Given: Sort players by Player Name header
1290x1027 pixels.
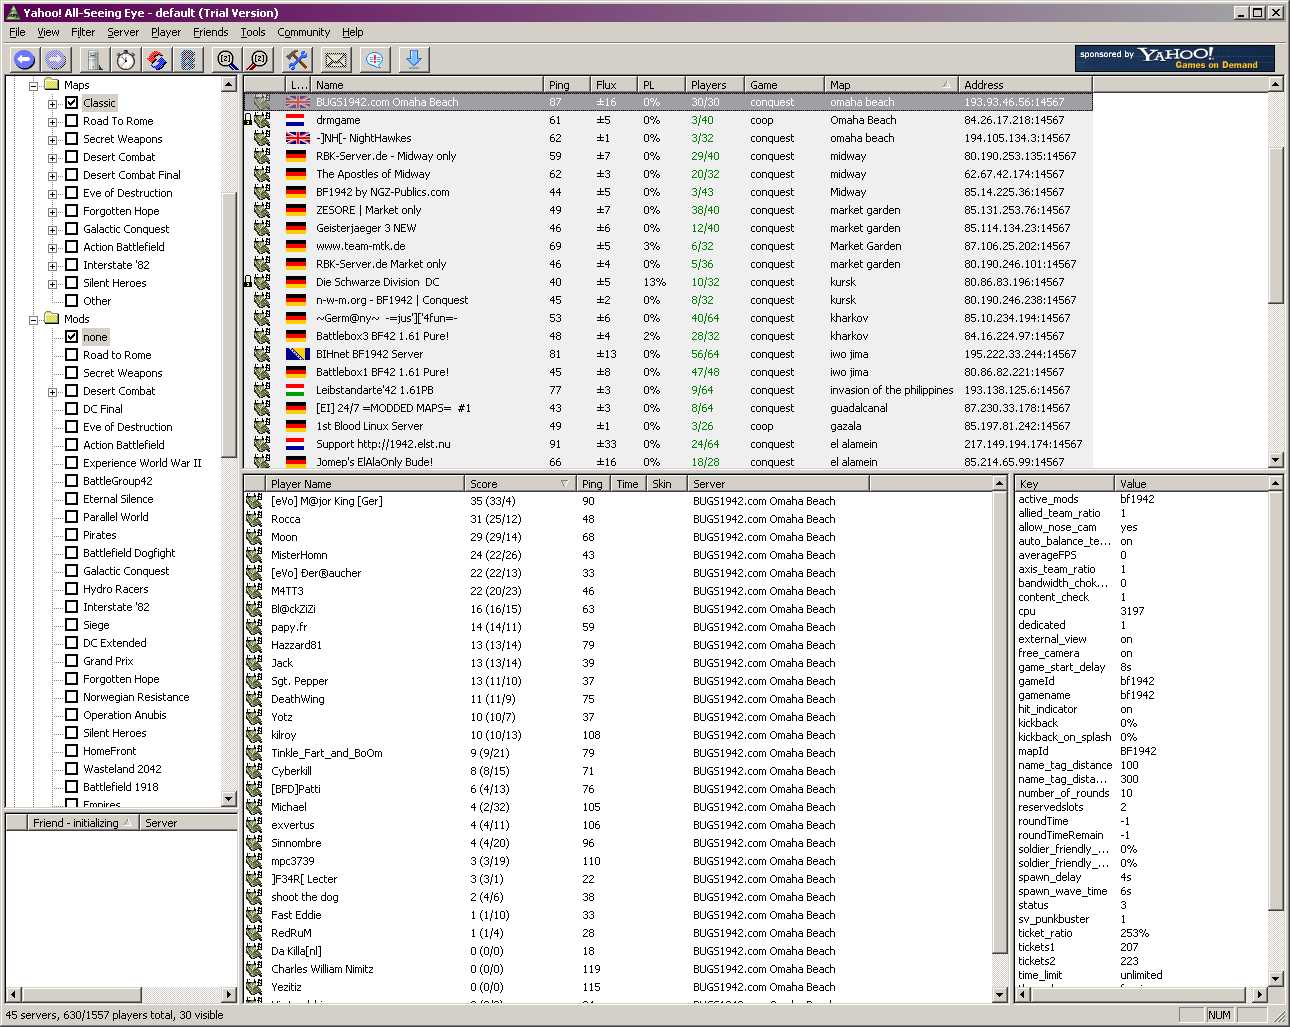Looking at the screenshot, I should point(366,483).
